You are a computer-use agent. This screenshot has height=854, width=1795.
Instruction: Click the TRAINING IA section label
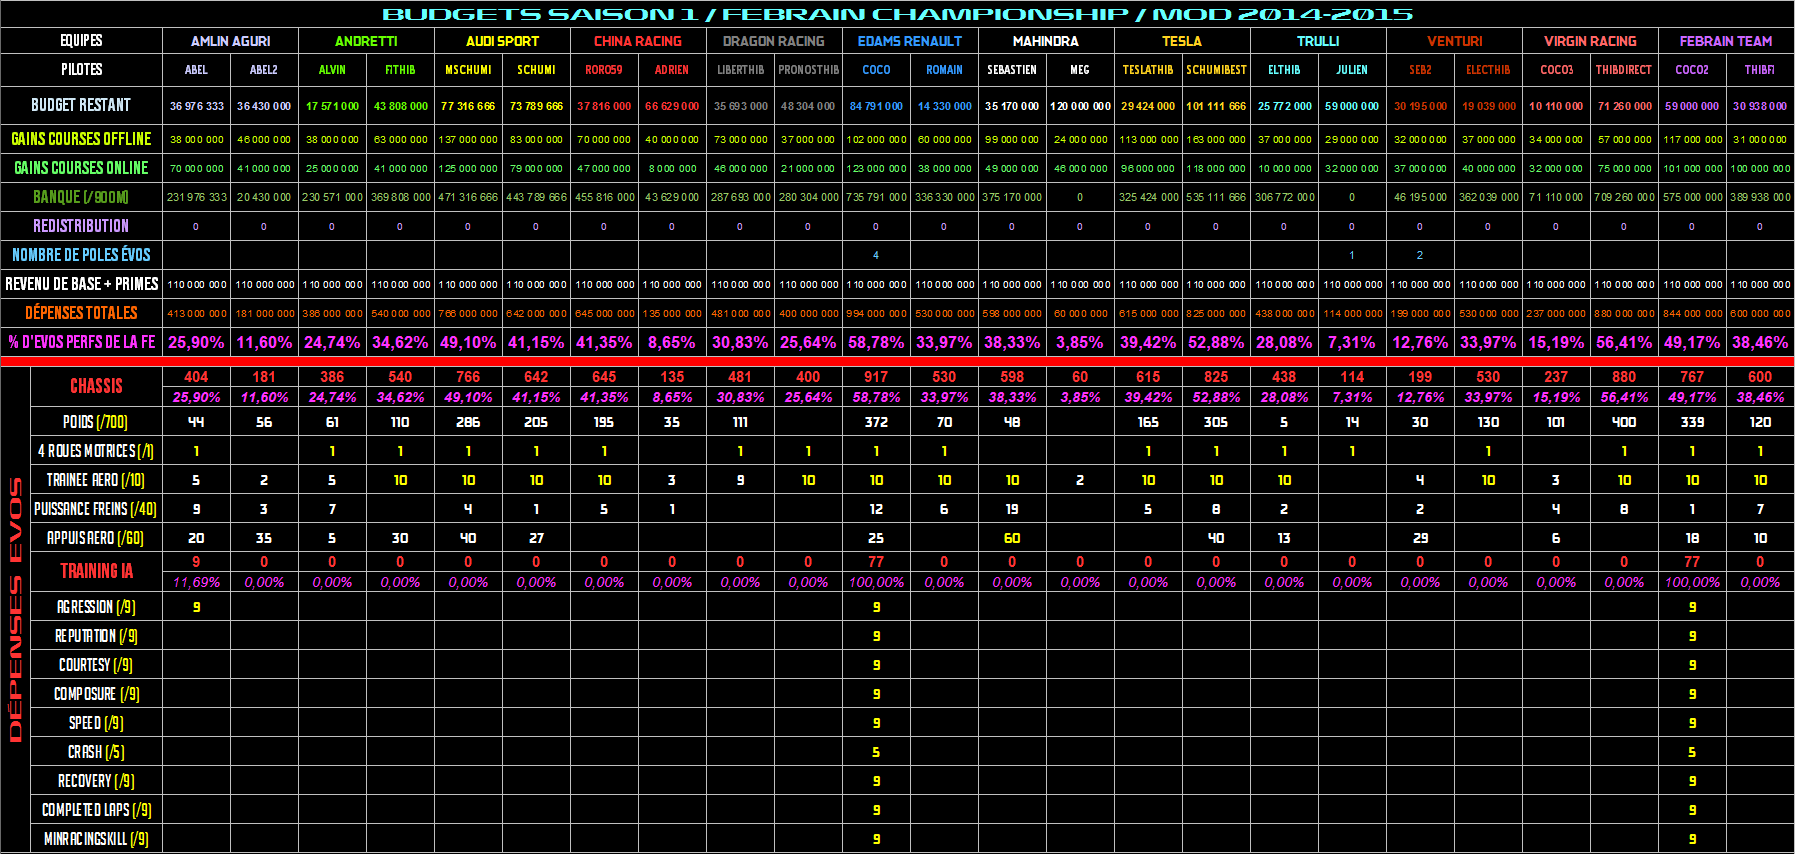96,571
